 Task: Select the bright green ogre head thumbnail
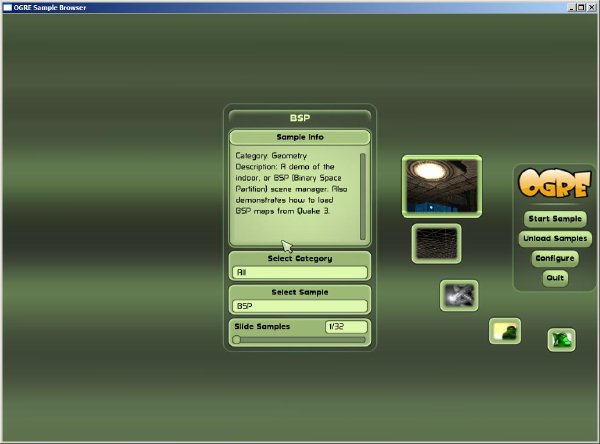coord(561,340)
